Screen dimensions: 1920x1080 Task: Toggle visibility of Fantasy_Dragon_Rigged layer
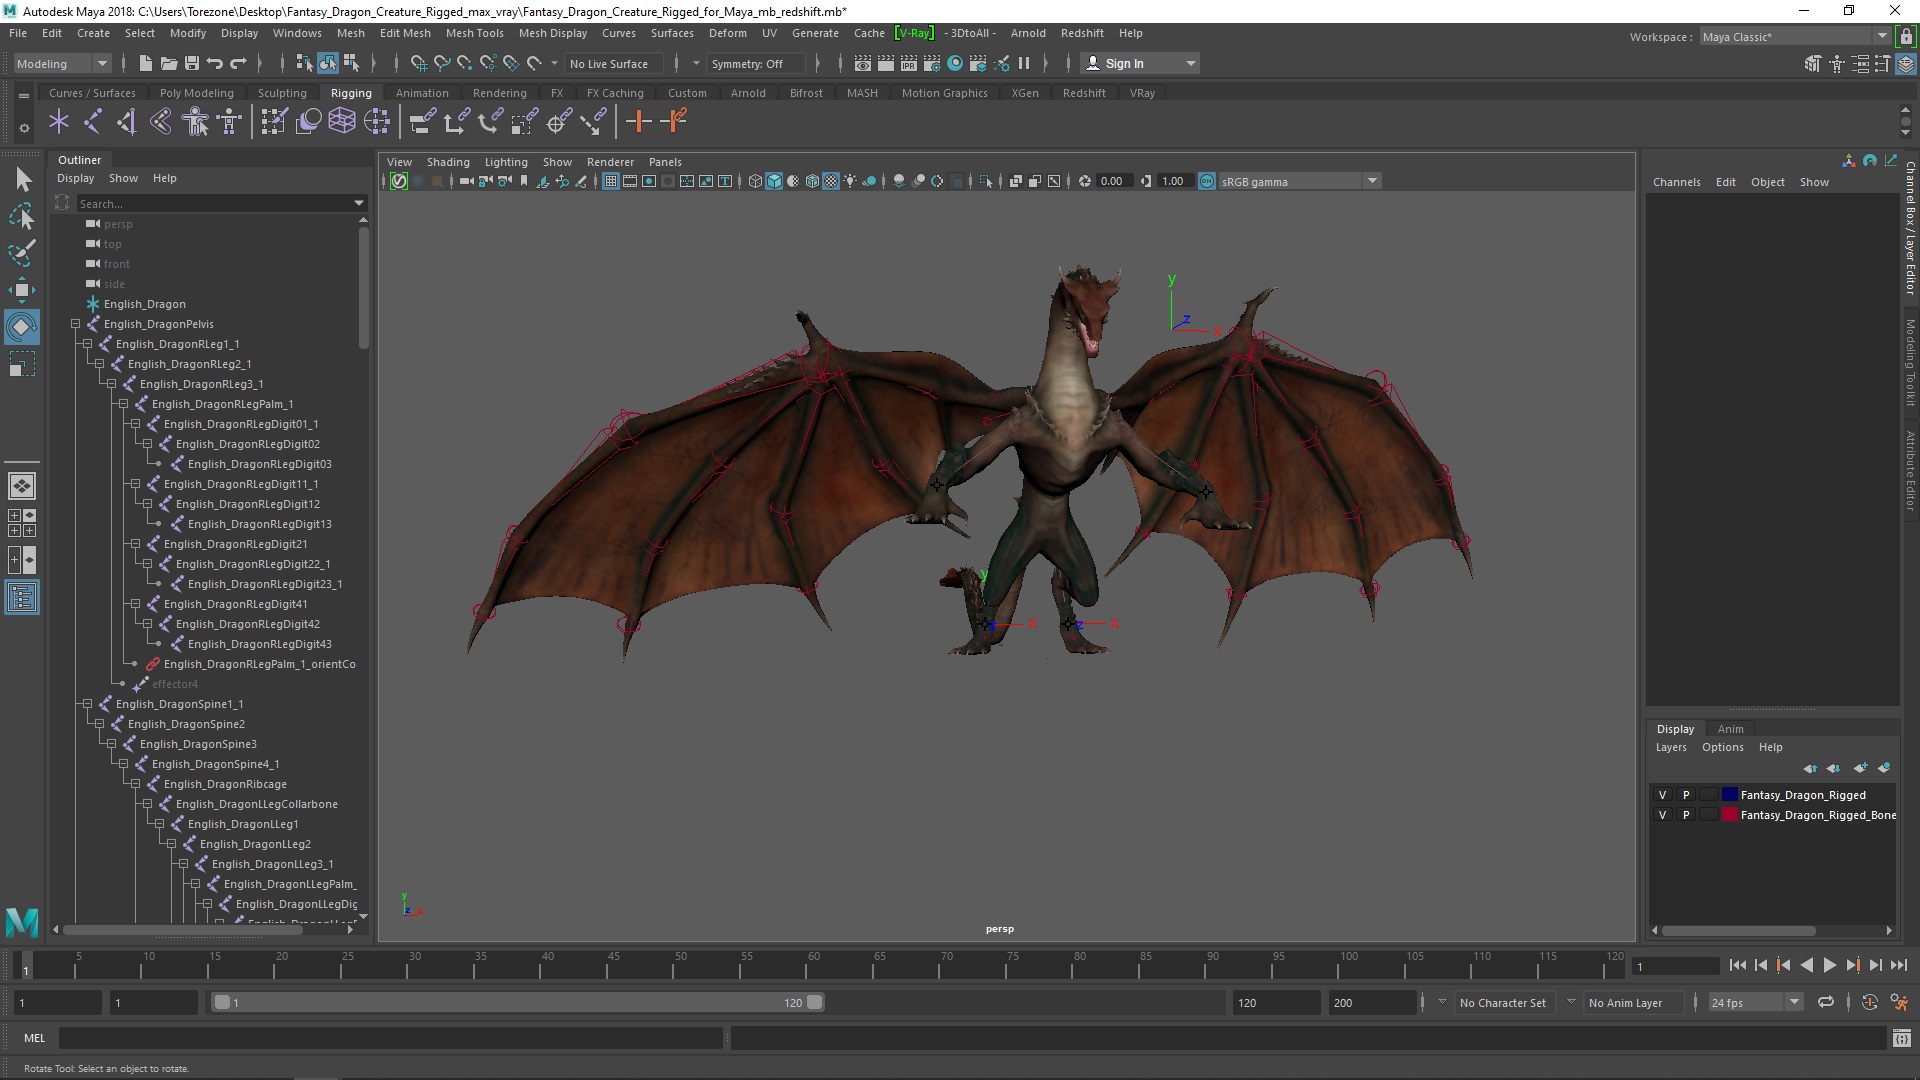(1662, 795)
